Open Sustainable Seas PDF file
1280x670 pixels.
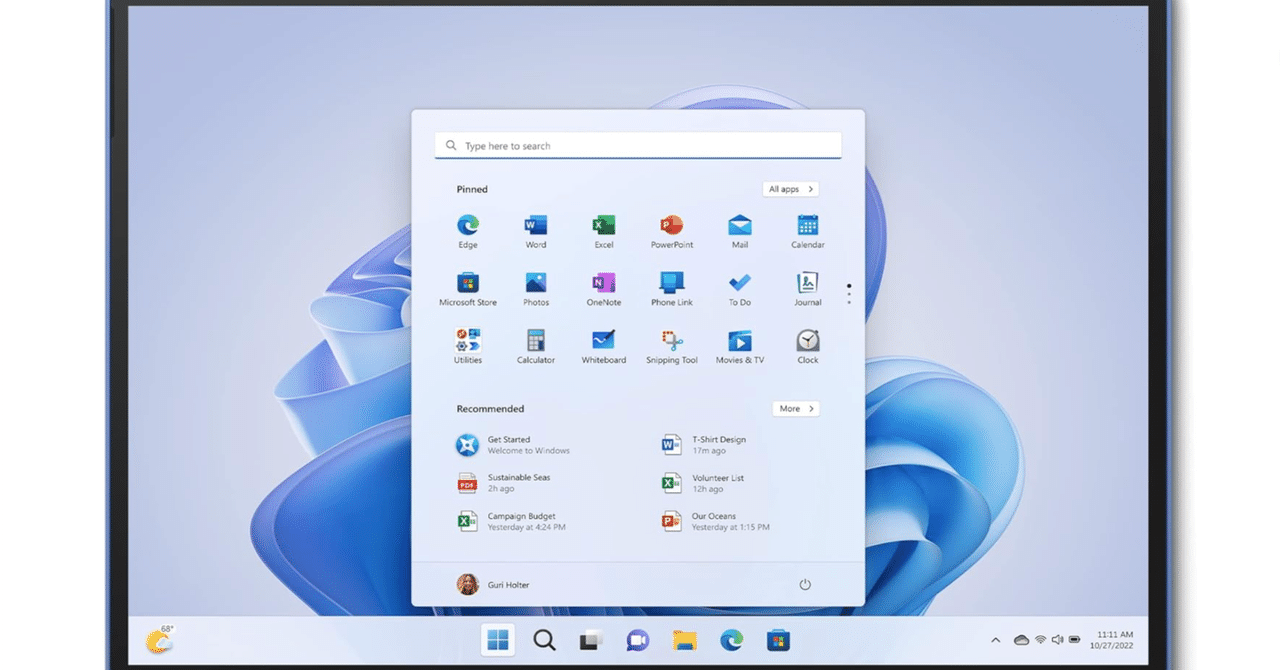point(503,483)
